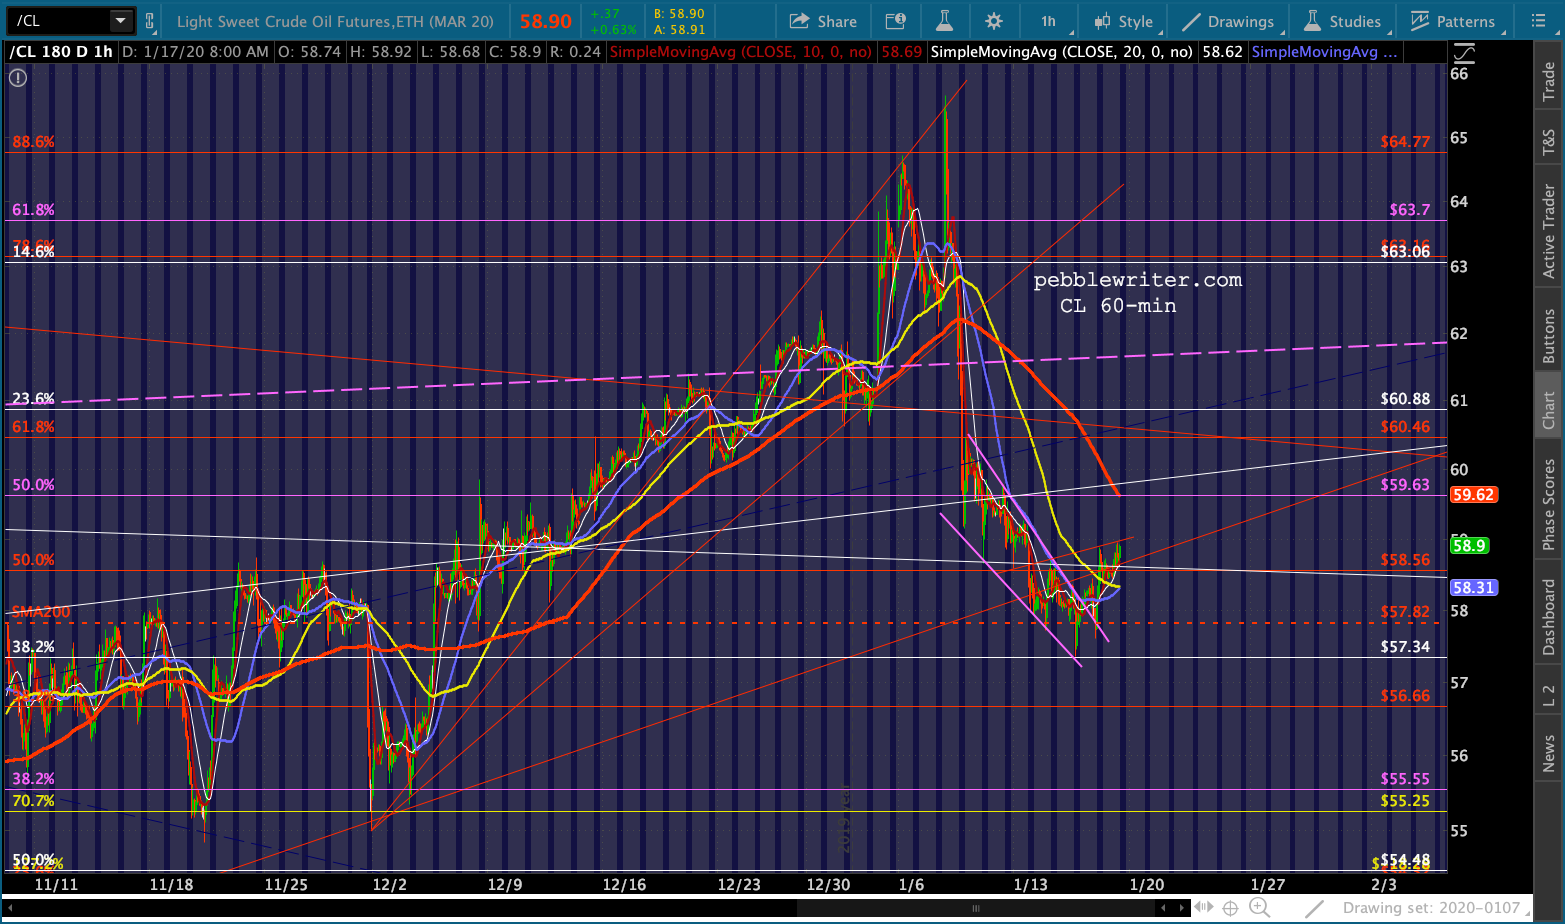The width and height of the screenshot is (1565, 924).
Task: Click the horizontal chart scrollbar grip
Action: point(975,908)
